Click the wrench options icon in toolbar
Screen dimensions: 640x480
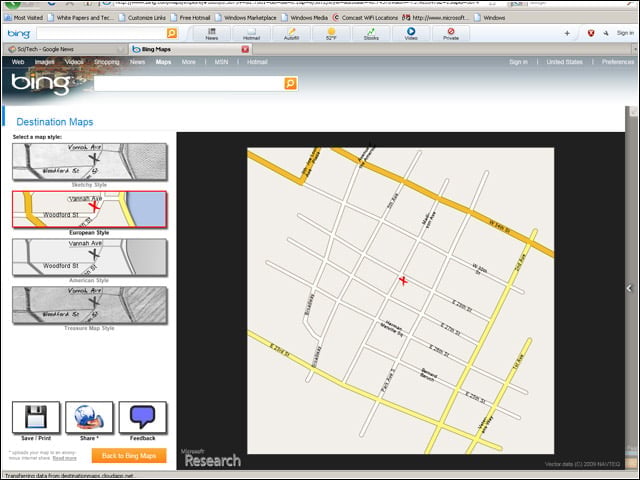tap(606, 33)
